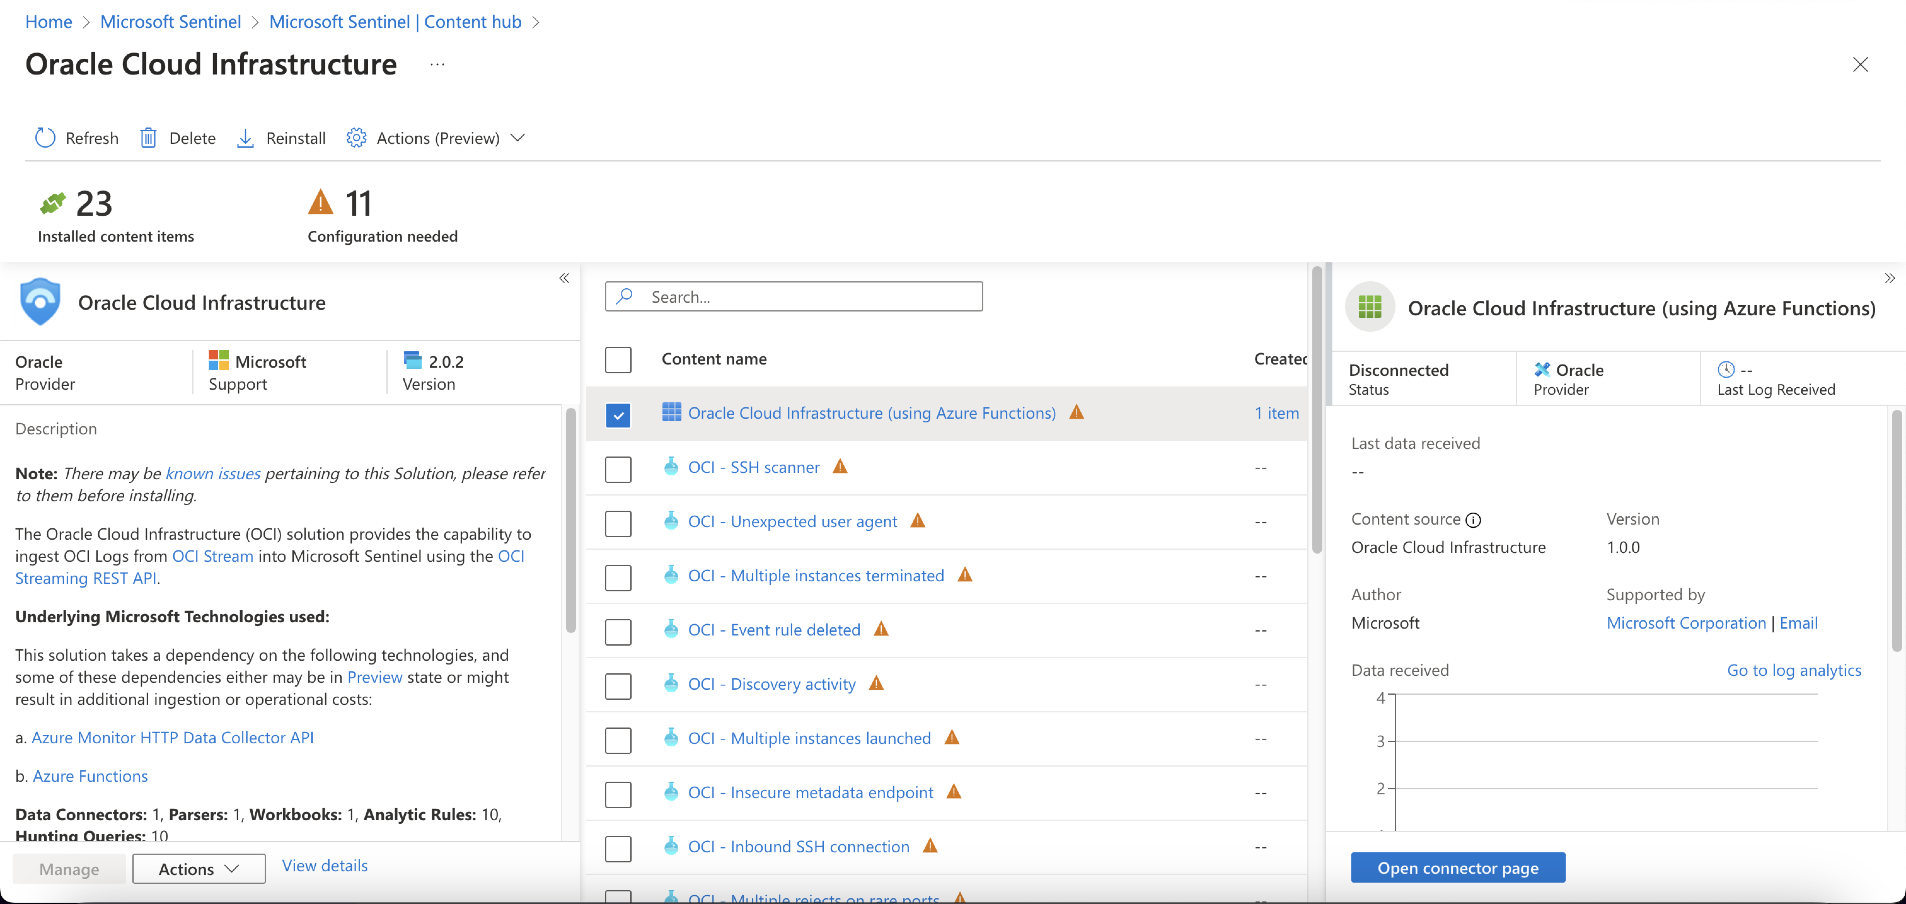Image resolution: width=1906 pixels, height=904 pixels.
Task: Click the Actions (Preview) gear icon
Action: tap(356, 137)
